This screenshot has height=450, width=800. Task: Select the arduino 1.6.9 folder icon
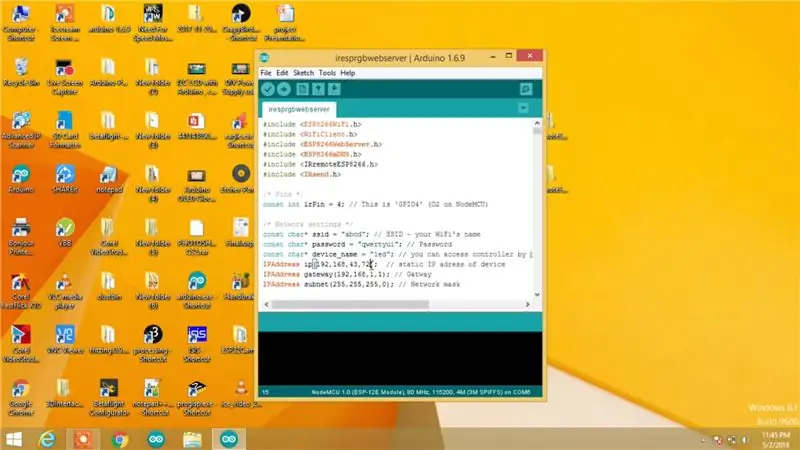click(109, 18)
